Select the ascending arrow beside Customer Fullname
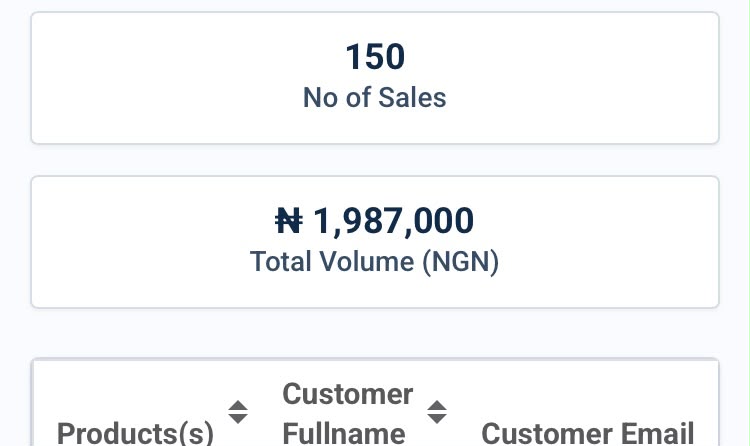Screen dimensions: 750x446 (437, 406)
